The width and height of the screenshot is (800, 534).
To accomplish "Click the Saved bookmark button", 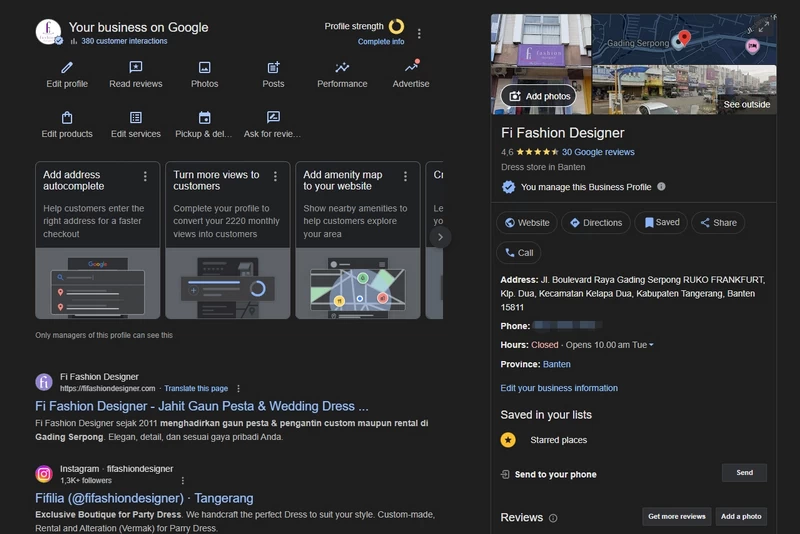I will [x=662, y=222].
